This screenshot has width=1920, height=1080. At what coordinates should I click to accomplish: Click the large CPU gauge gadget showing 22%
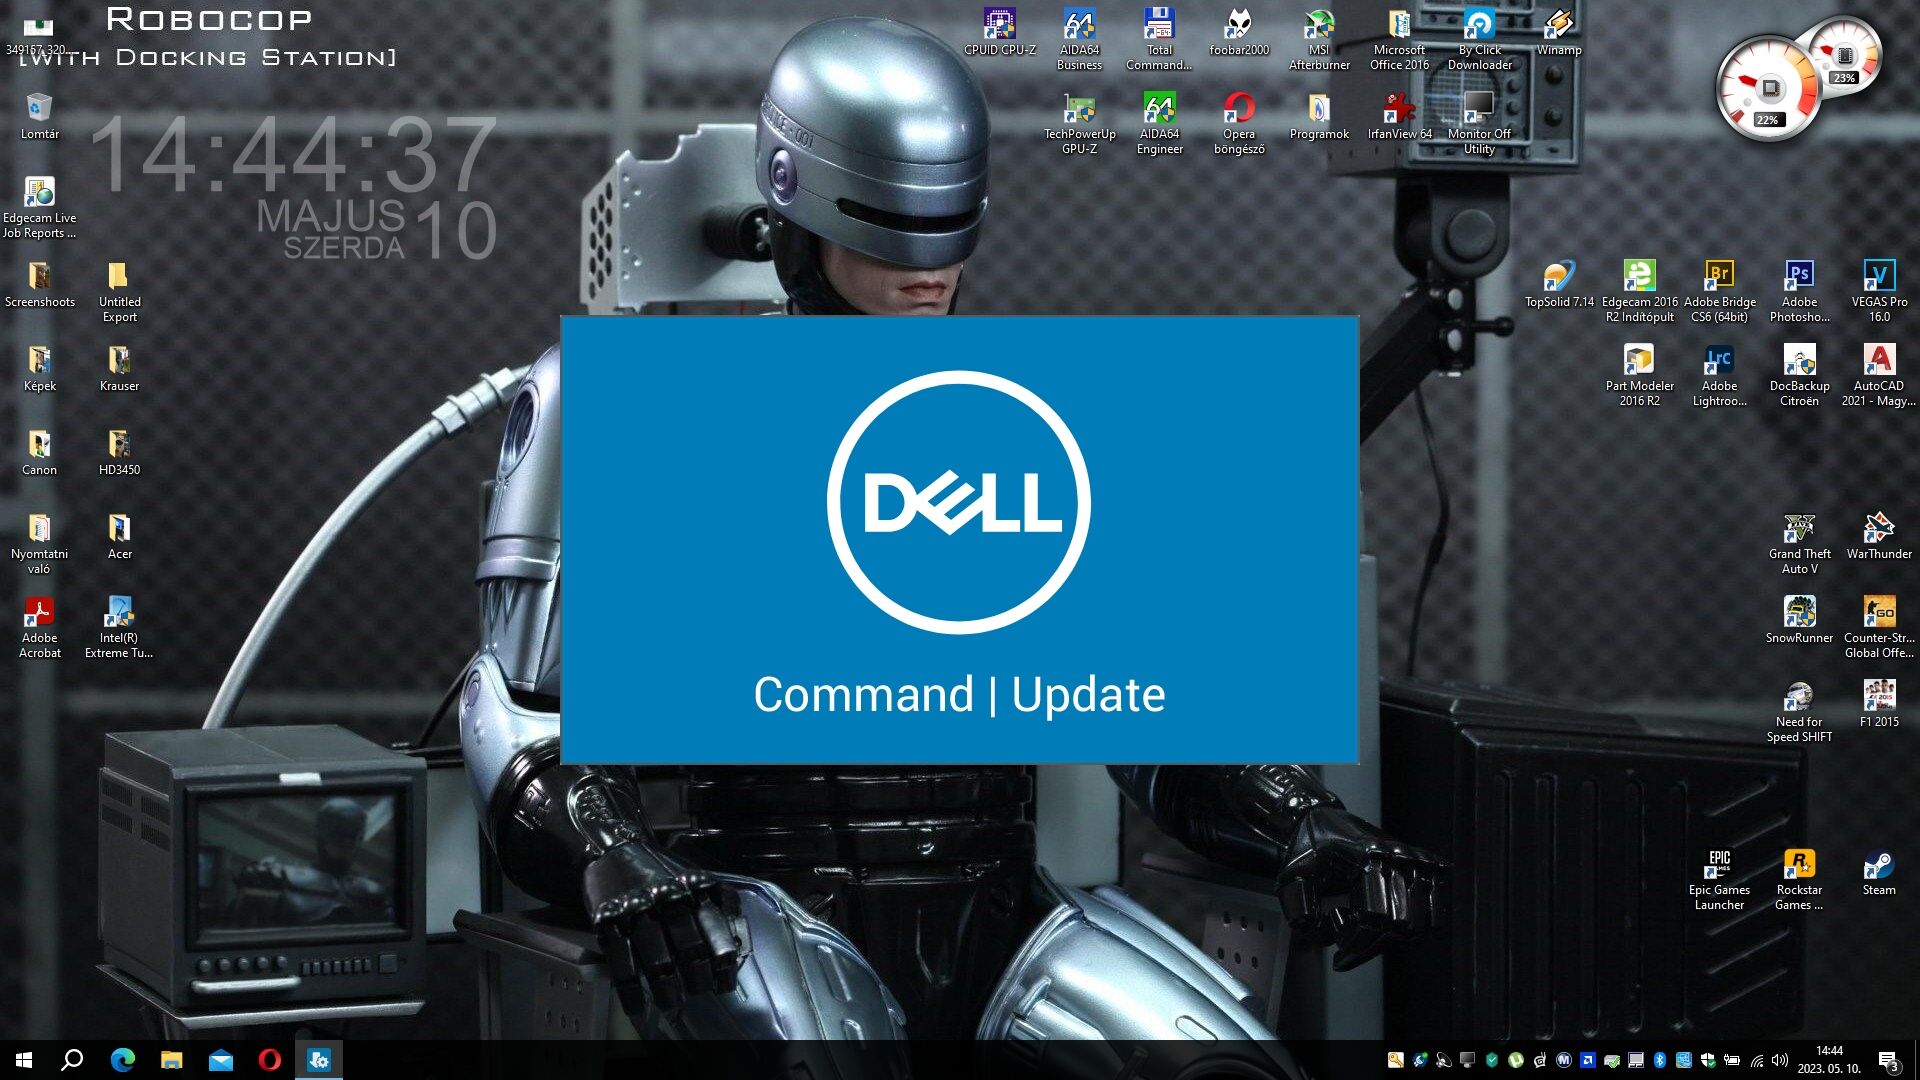[1767, 90]
